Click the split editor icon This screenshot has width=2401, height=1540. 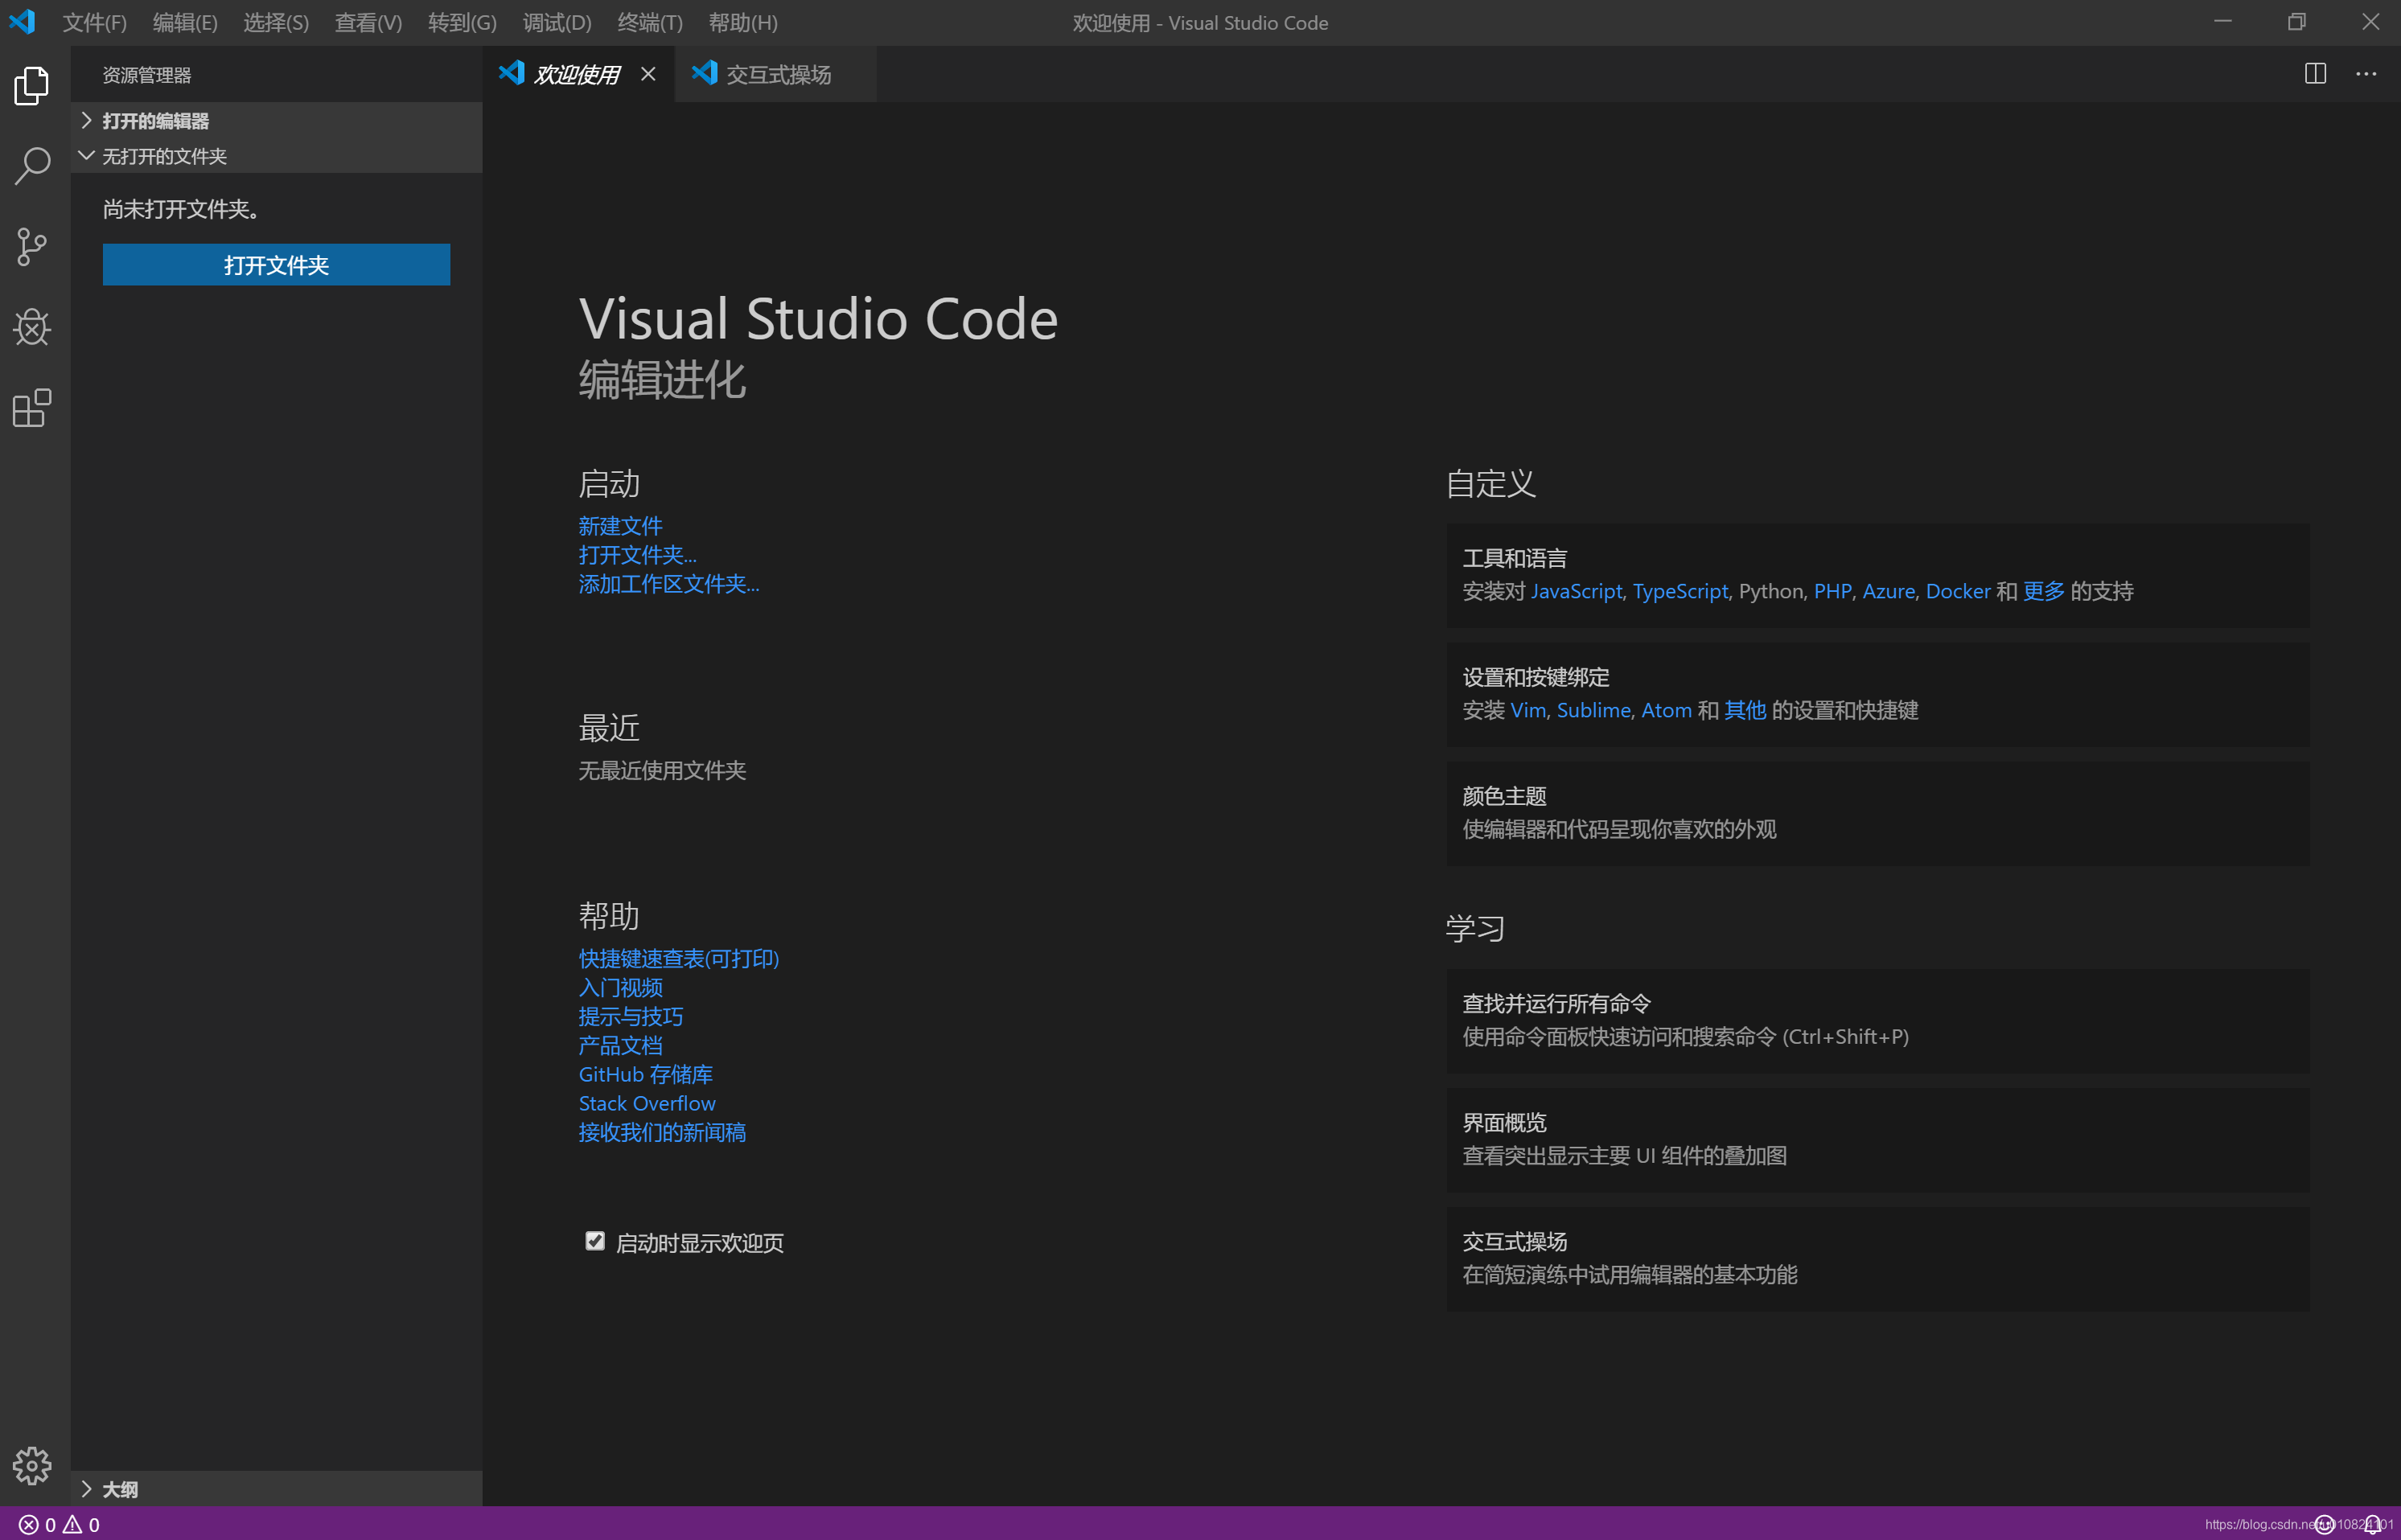pyautogui.click(x=2315, y=74)
